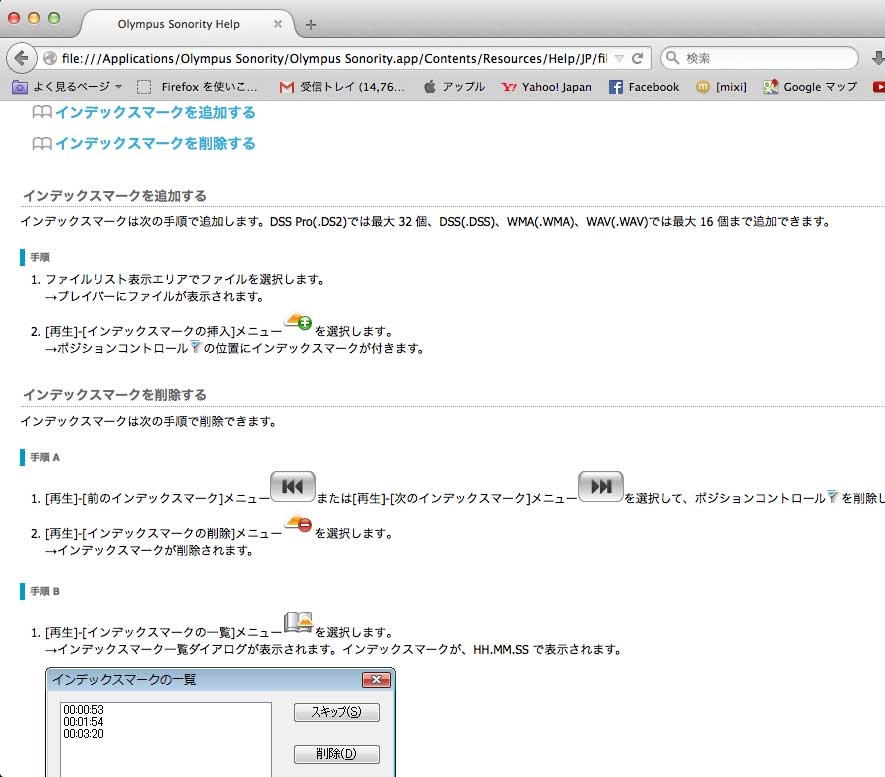Click the search magnifier icon
The image size is (885, 777).
[672, 58]
